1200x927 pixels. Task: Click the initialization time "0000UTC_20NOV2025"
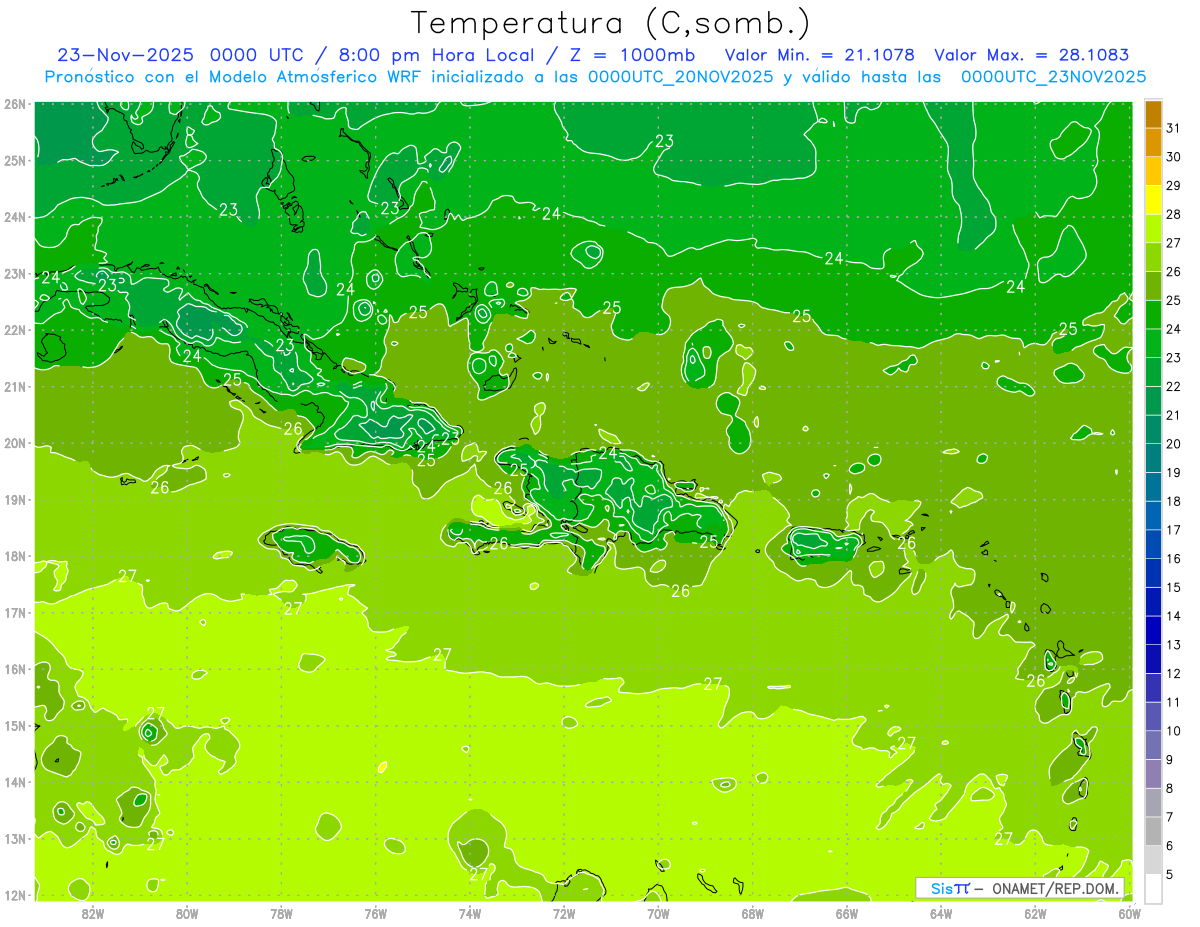pyautogui.click(x=680, y=77)
